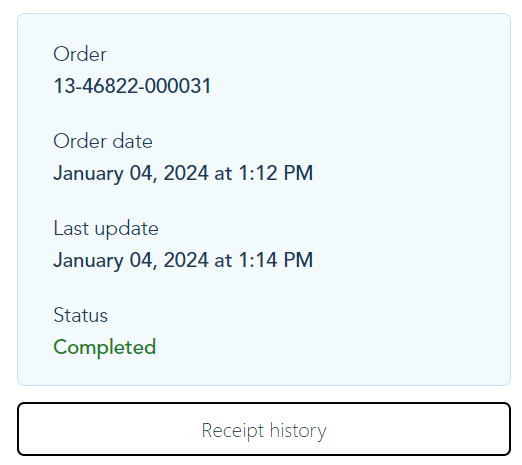Click 2024 in the order date value
522x465 pixels.
186,173
